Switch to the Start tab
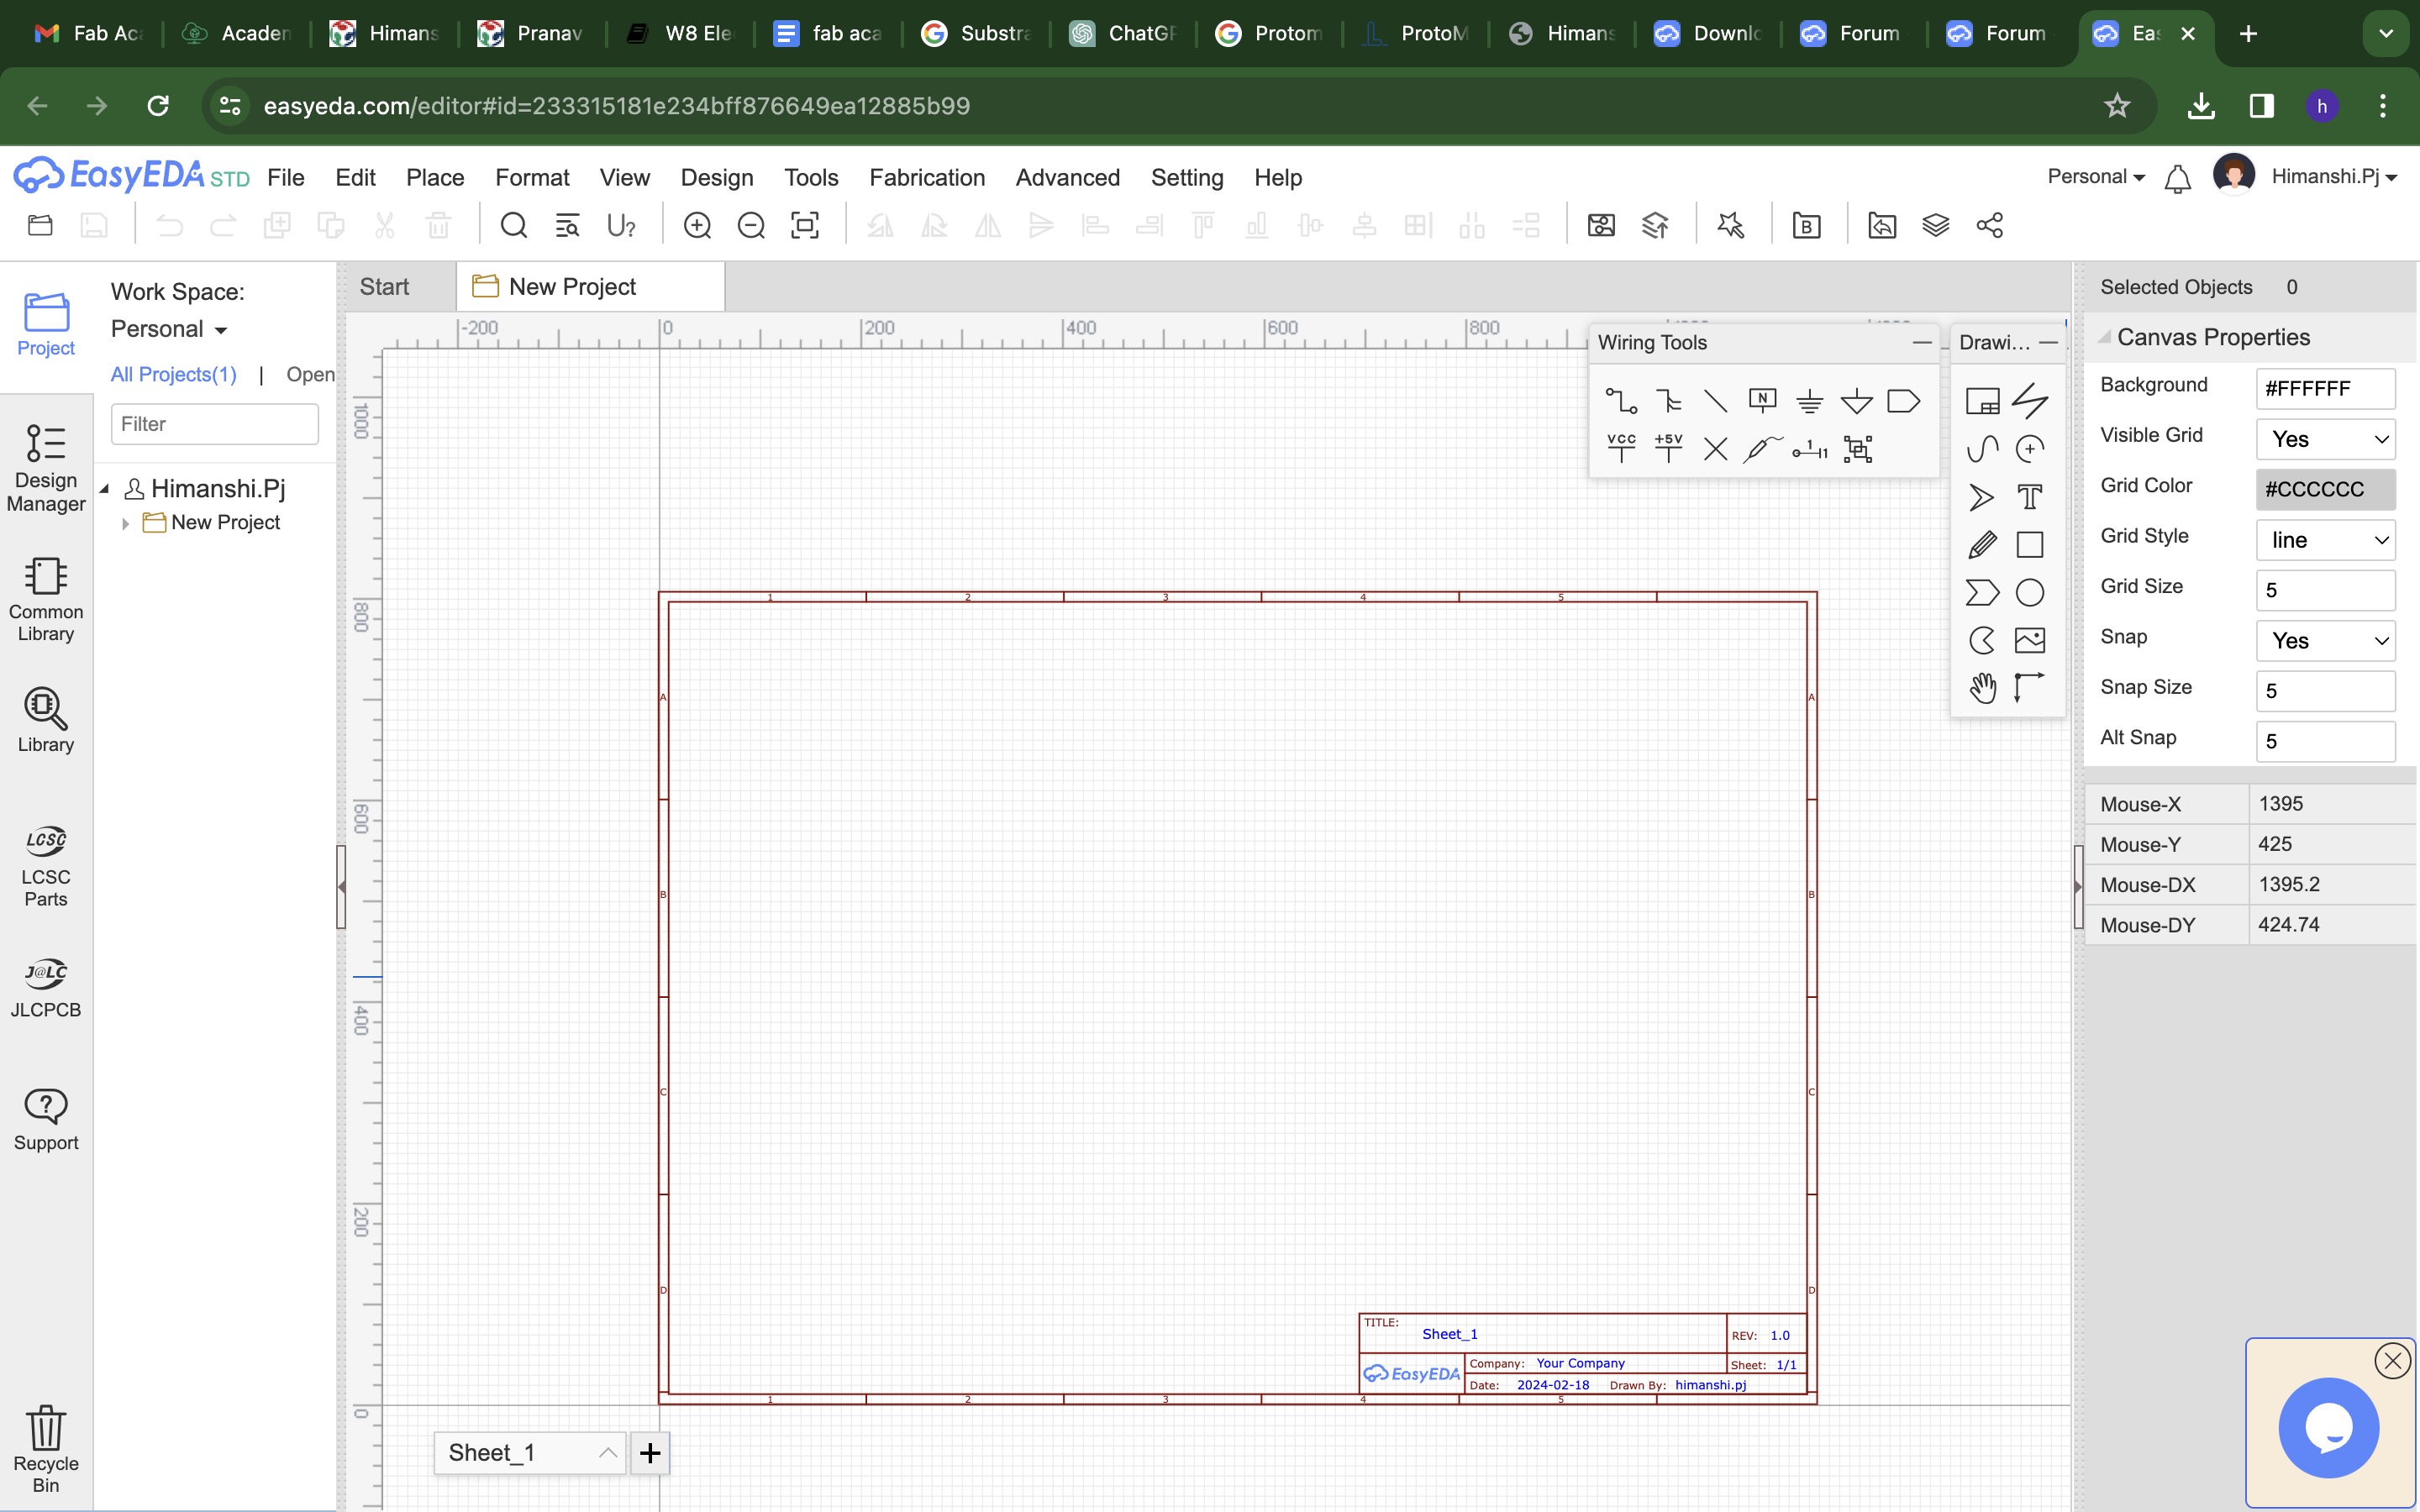The width and height of the screenshot is (2420, 1512). 384,287
